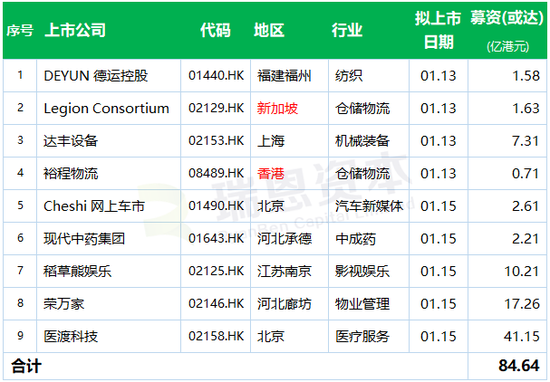Click the fundraising value 7.31
The image size is (550, 382).
click(526, 141)
